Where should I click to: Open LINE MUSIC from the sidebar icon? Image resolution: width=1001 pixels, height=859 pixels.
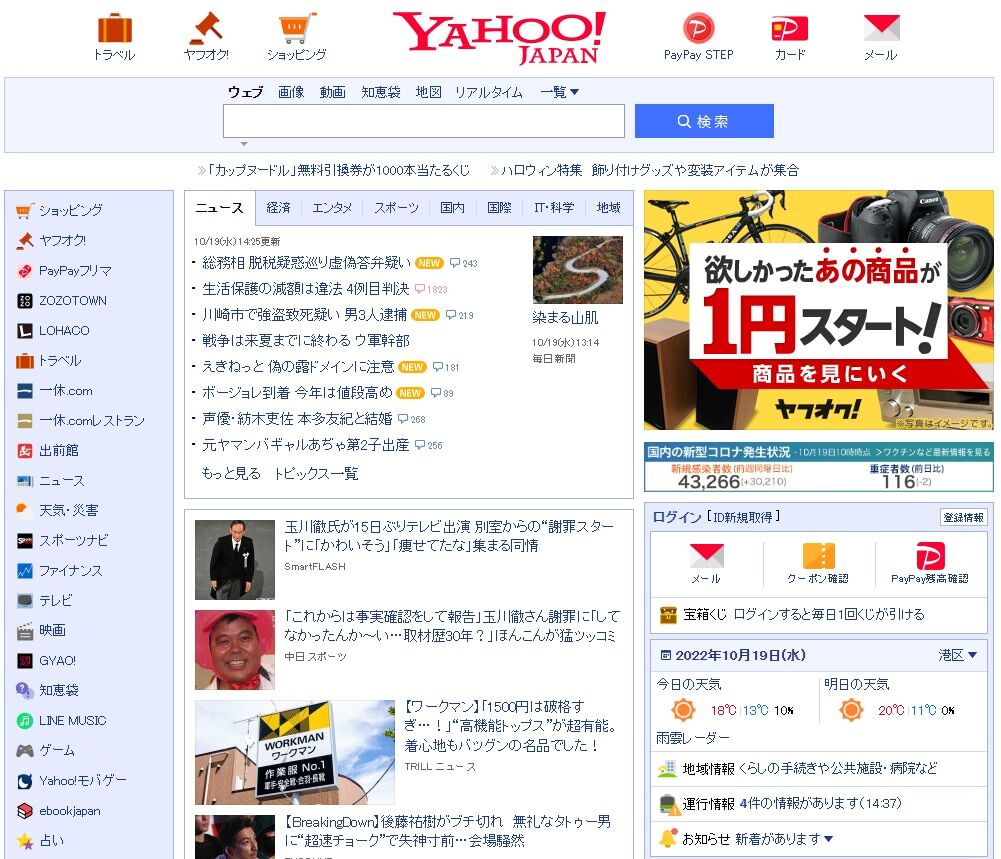(24, 720)
